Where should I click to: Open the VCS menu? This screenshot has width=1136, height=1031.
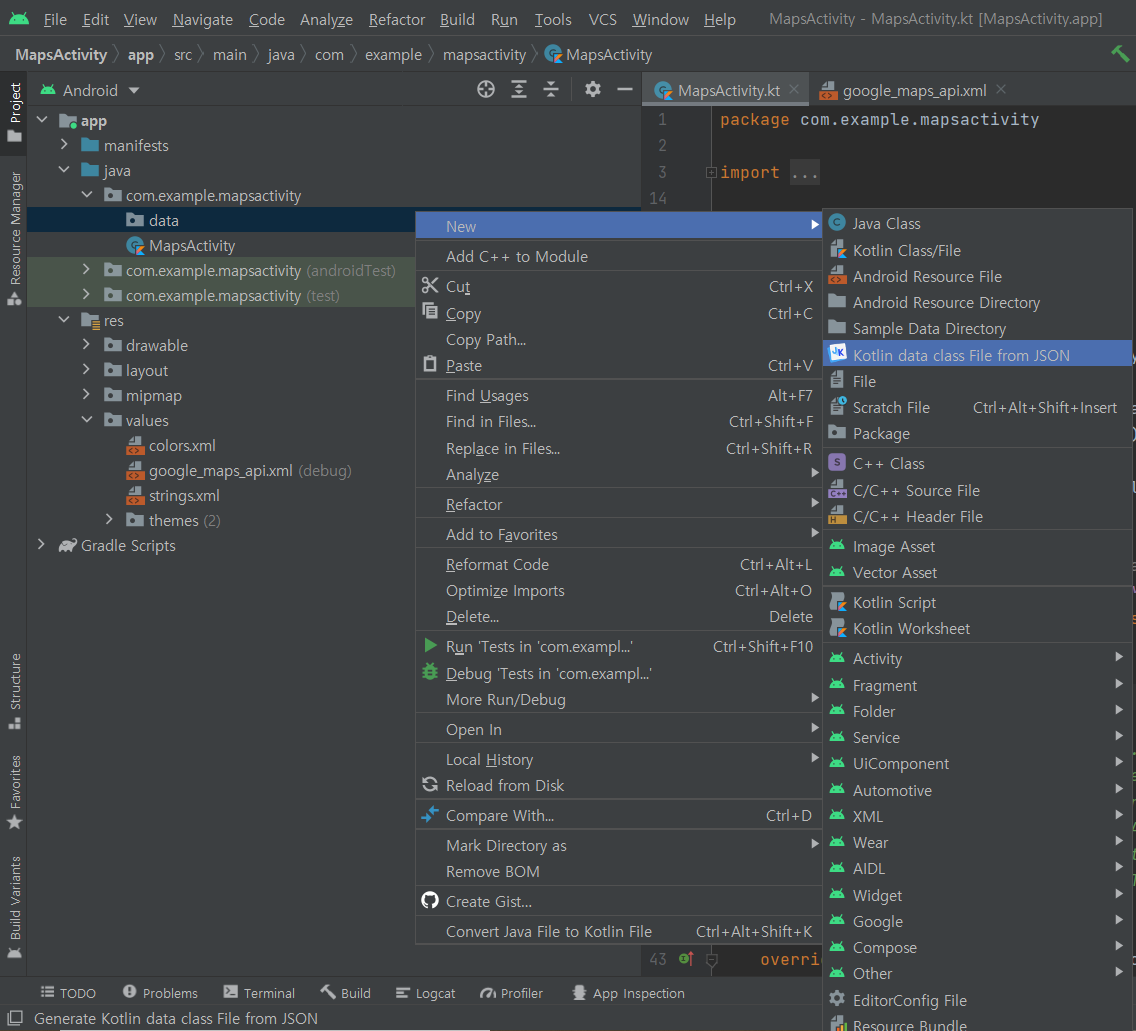(603, 20)
